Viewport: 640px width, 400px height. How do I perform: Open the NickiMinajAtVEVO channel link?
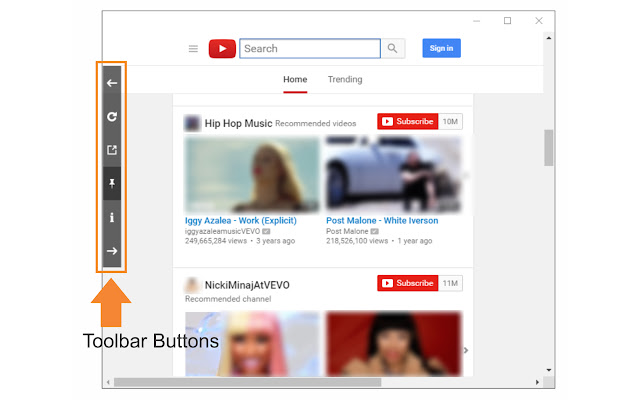(x=247, y=285)
